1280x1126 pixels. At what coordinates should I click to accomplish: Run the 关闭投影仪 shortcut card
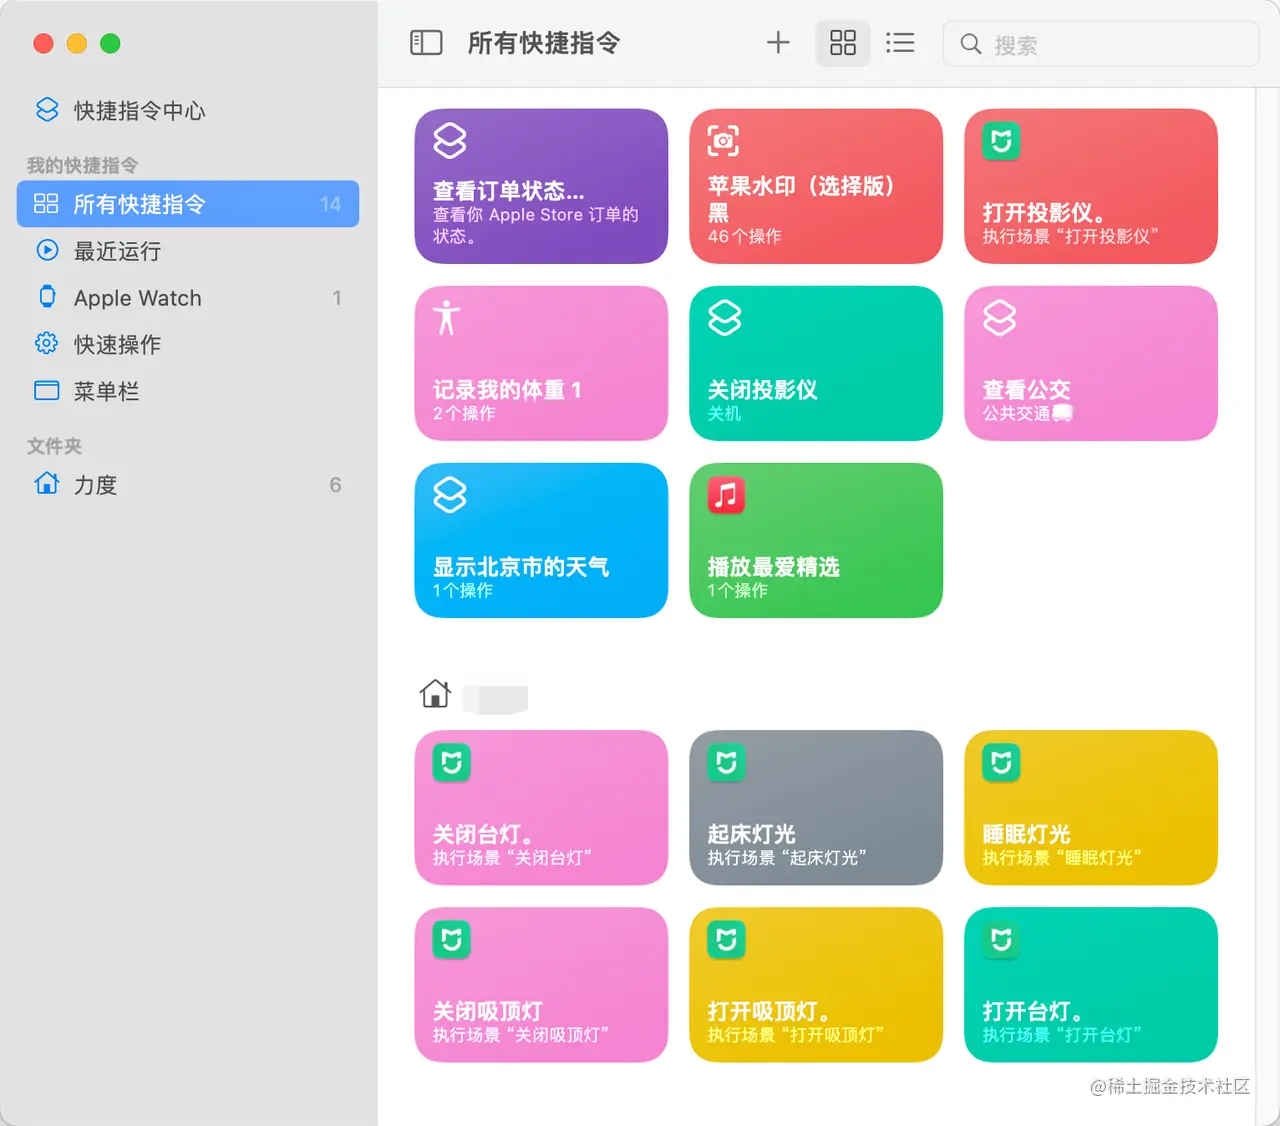pos(816,363)
